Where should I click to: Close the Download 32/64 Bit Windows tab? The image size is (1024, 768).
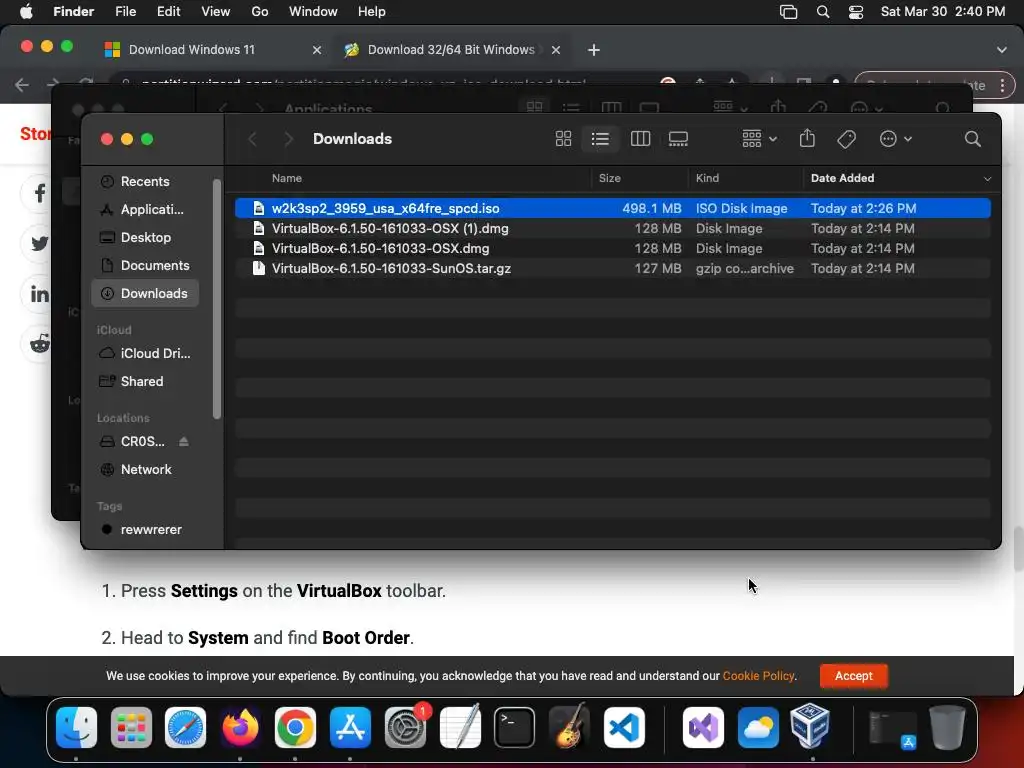click(556, 50)
